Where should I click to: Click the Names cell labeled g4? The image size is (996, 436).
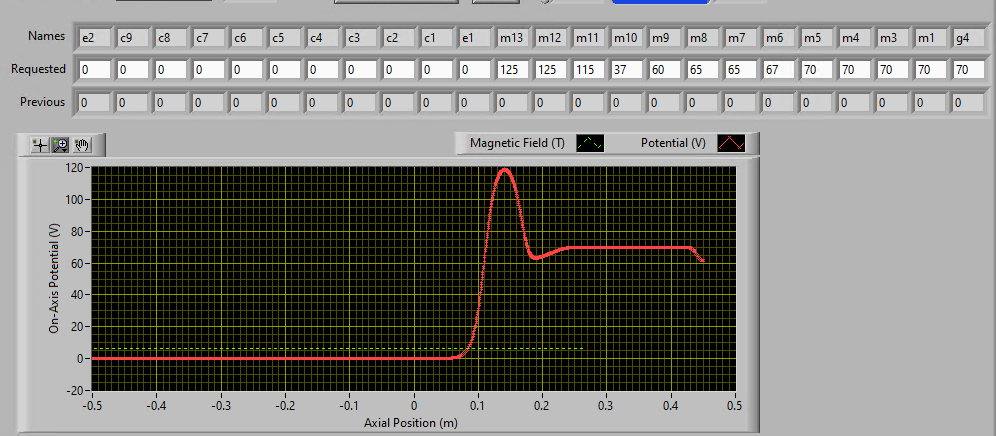[969, 38]
